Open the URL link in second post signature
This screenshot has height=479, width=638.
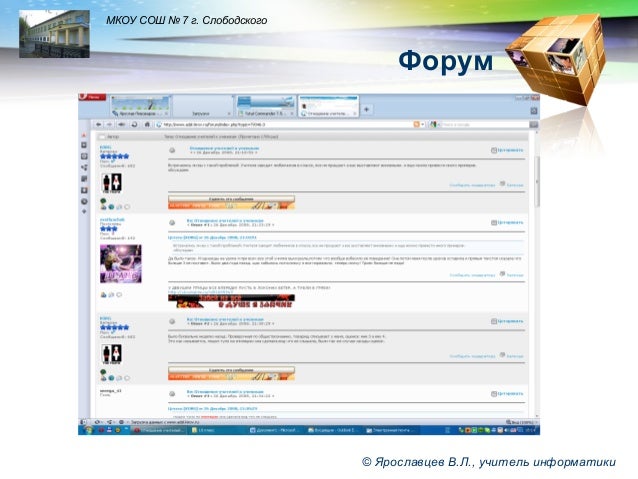tap(201, 292)
